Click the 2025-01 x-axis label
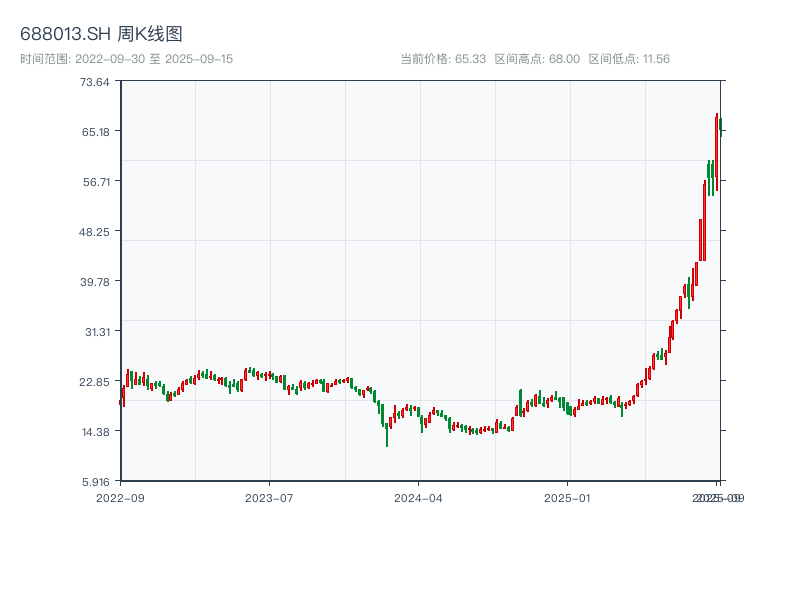Image resolution: width=800 pixels, height=600 pixels. click(x=567, y=498)
